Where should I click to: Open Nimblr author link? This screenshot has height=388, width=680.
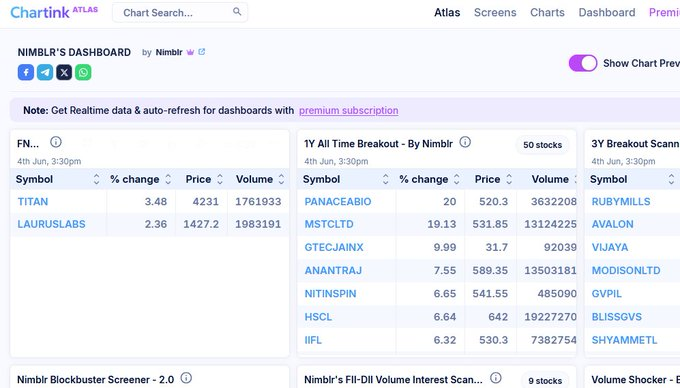(x=169, y=52)
